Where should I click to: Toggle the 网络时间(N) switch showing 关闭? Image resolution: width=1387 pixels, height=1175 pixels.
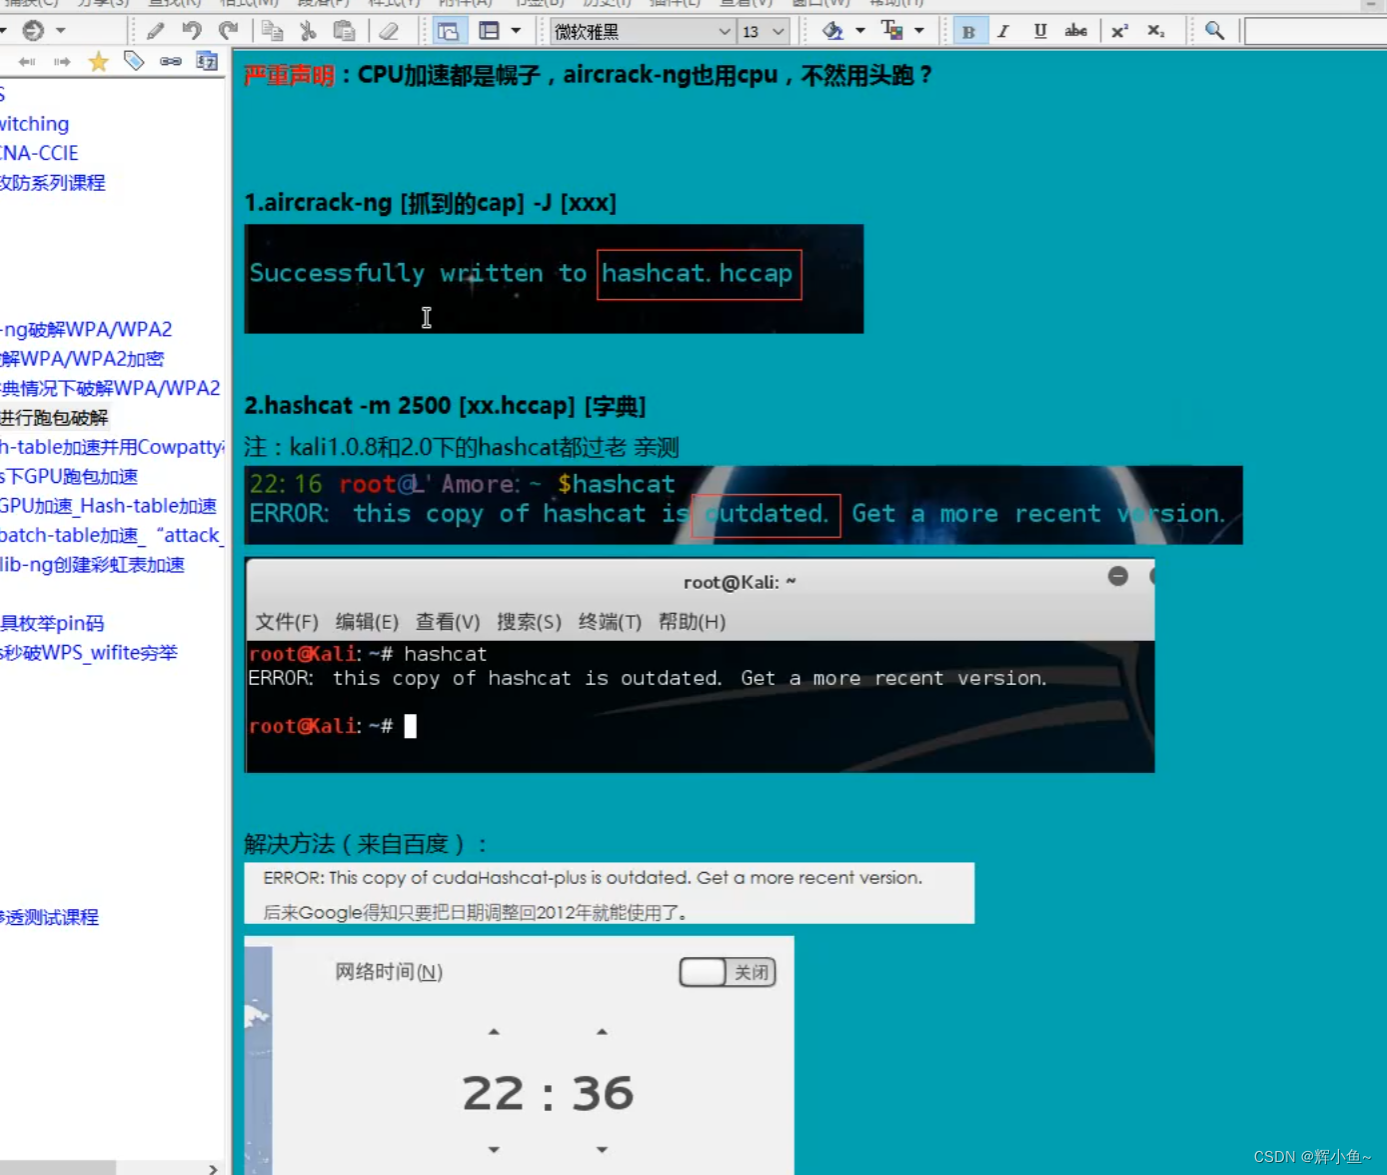[728, 972]
